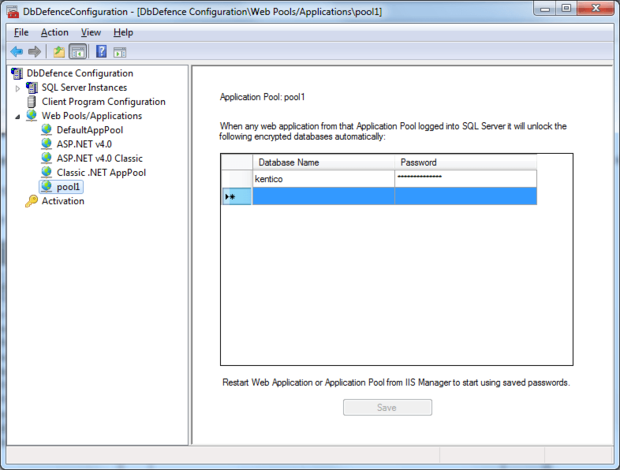Screen dimensions: 620x470
Task: Open the Action menu
Action: (55, 32)
